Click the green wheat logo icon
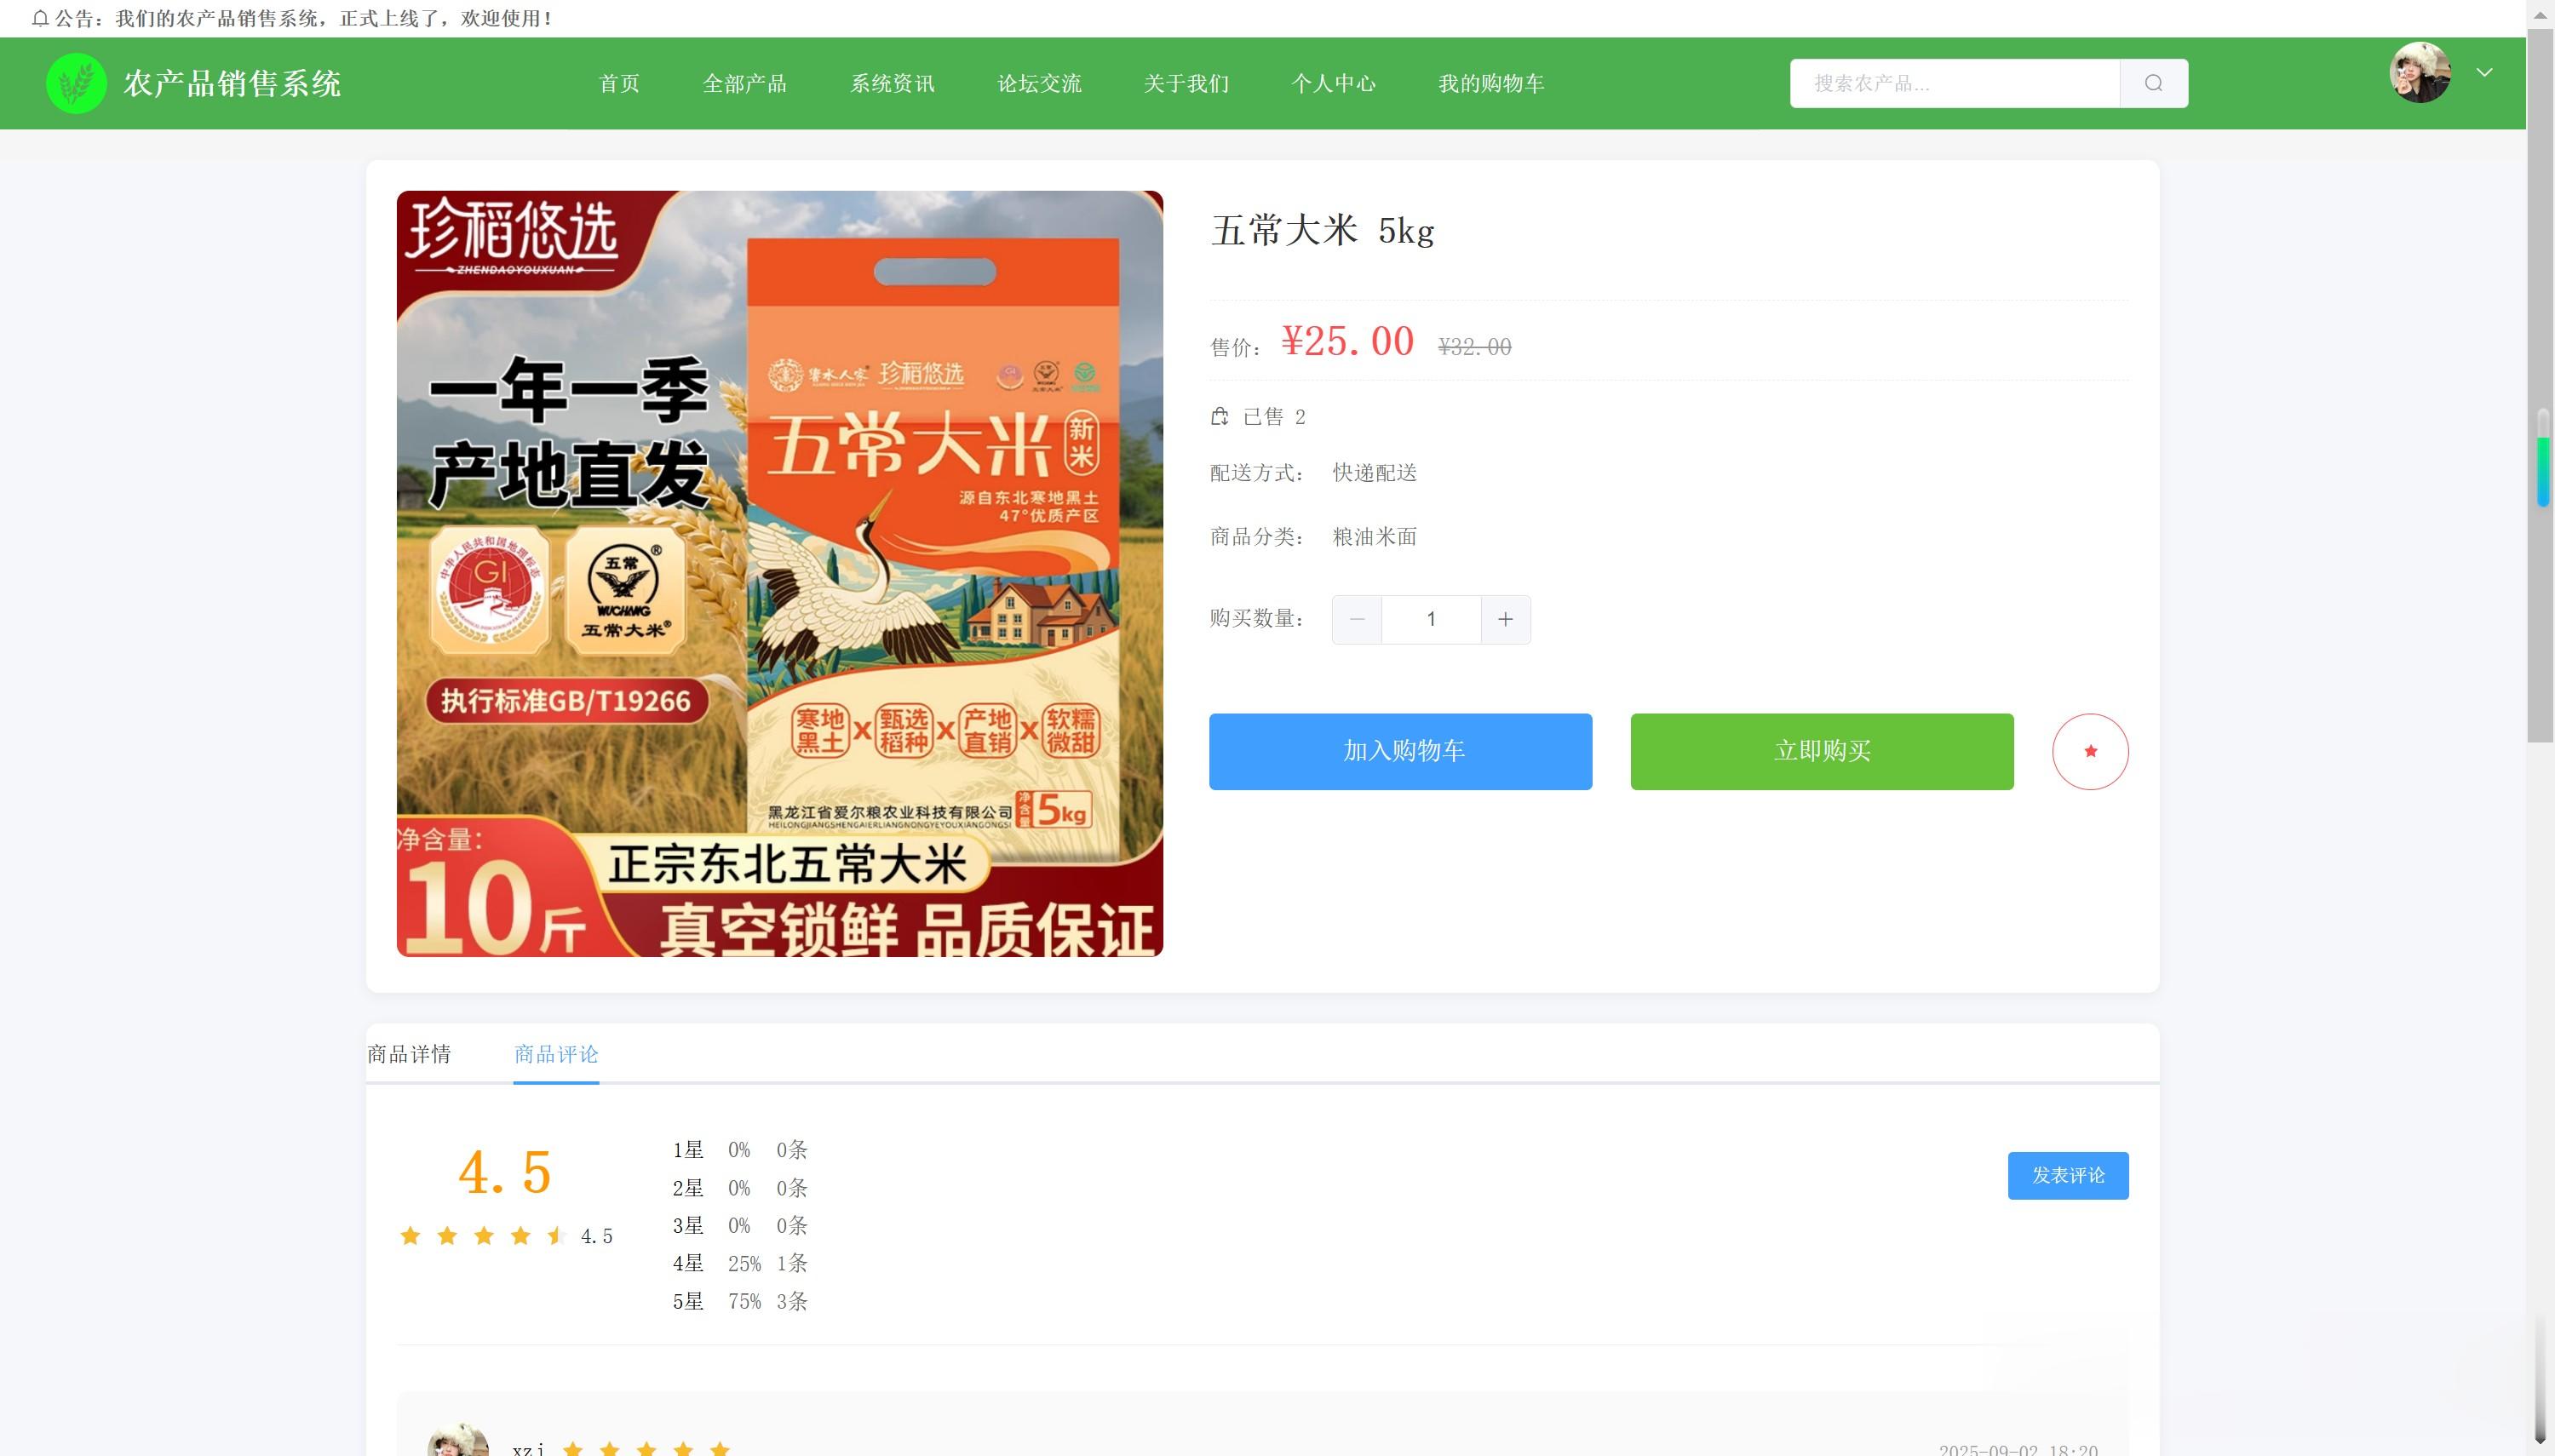2555x1456 pixels. [x=76, y=83]
